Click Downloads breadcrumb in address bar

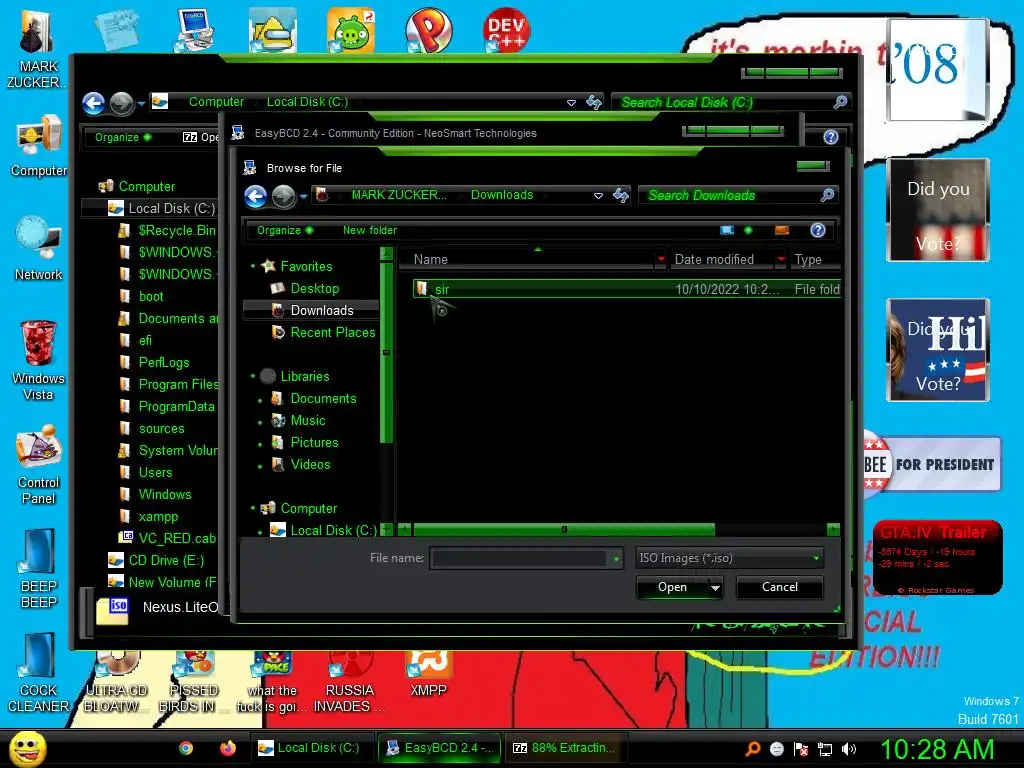(502, 195)
